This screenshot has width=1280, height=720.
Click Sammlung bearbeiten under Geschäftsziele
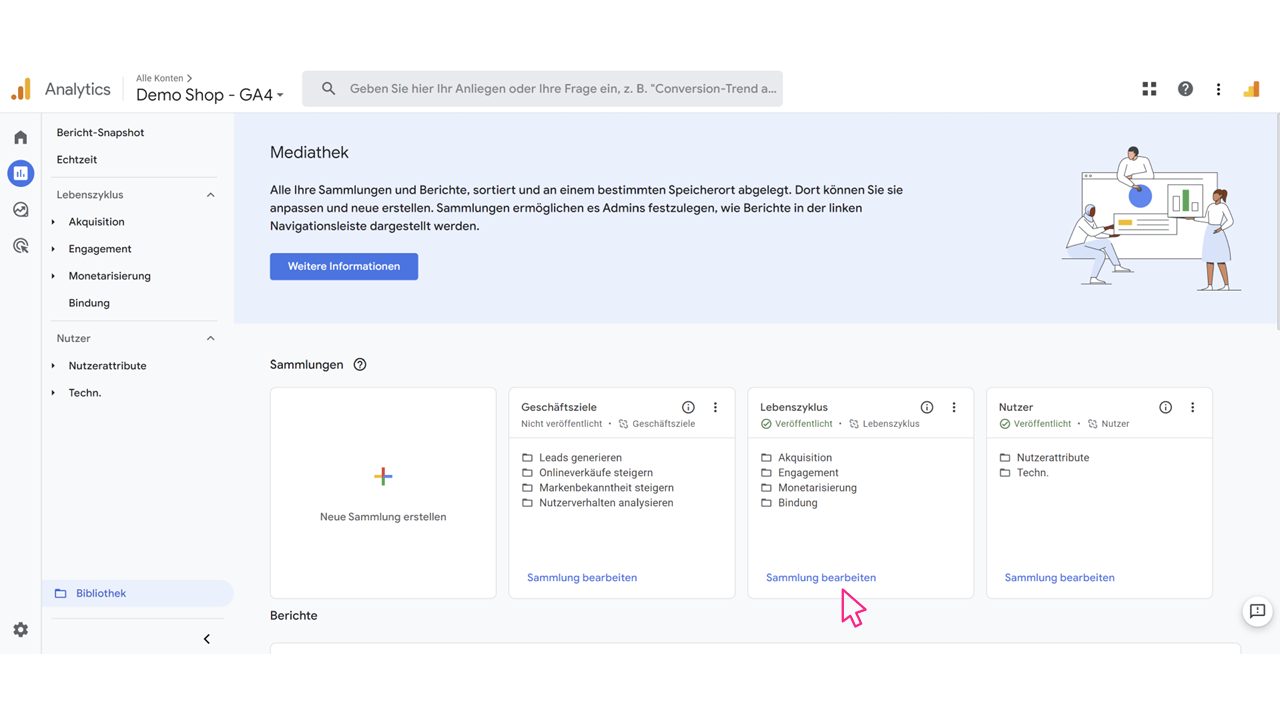582,577
